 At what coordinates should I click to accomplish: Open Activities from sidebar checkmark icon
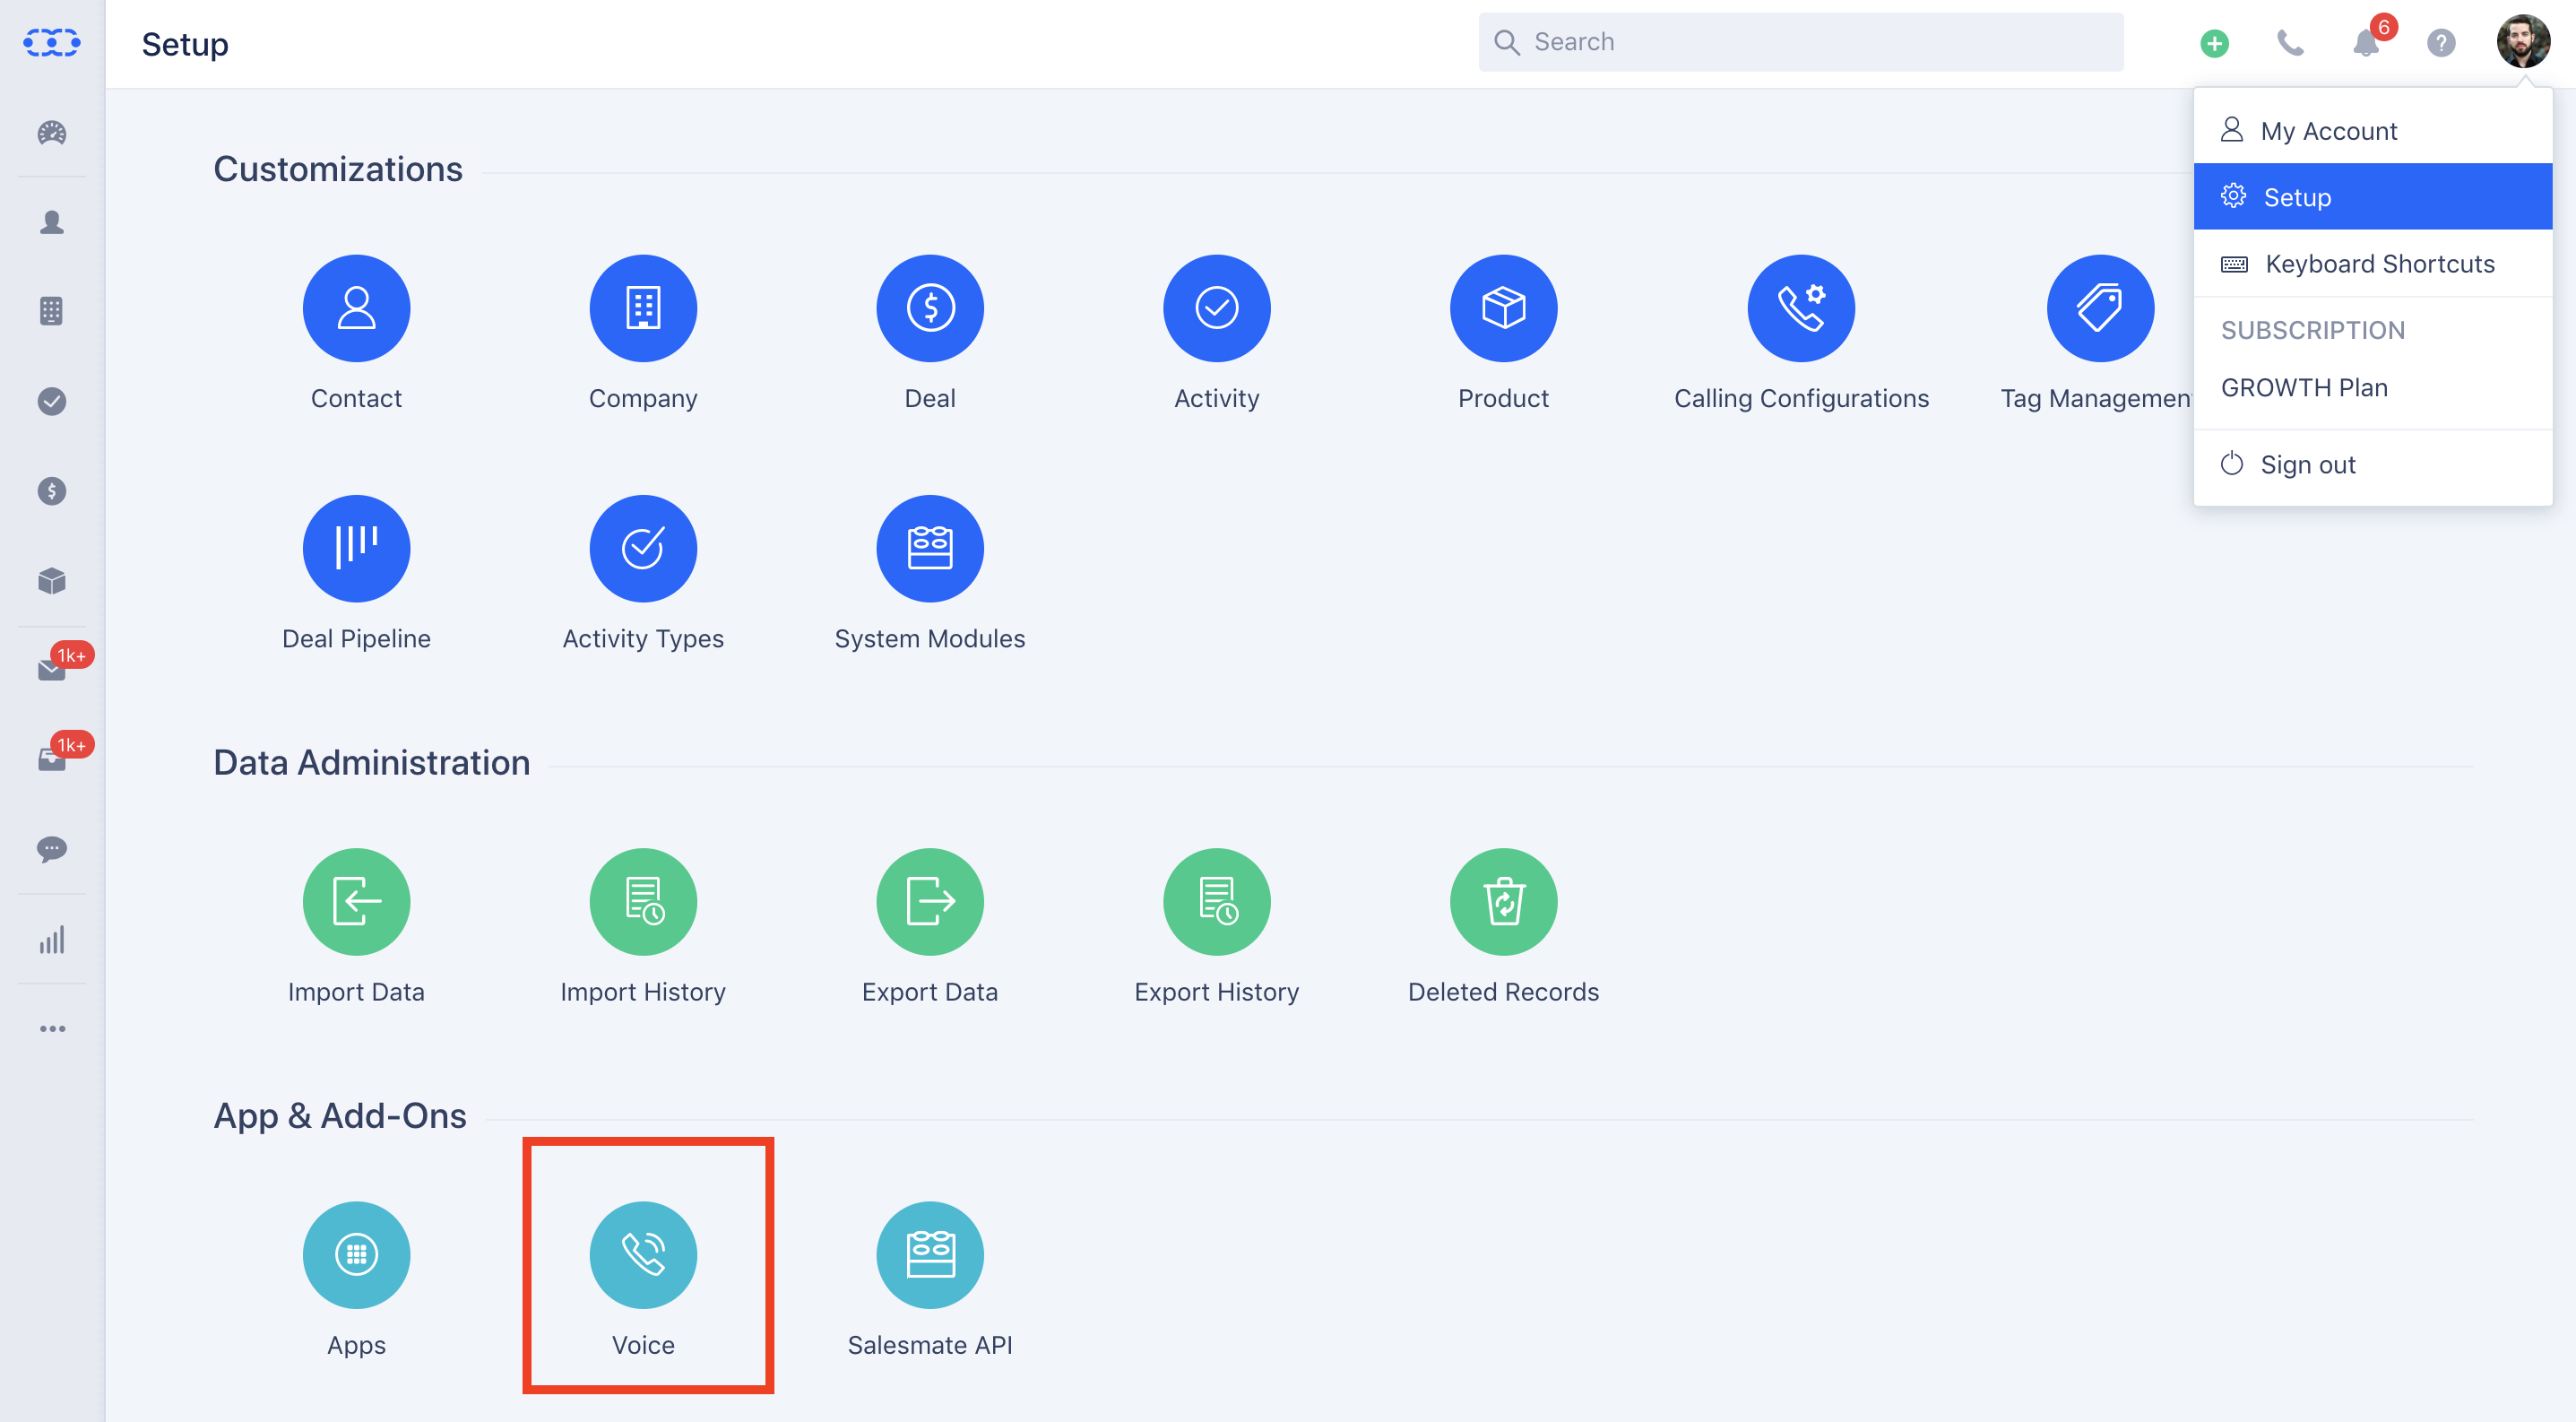point(52,401)
